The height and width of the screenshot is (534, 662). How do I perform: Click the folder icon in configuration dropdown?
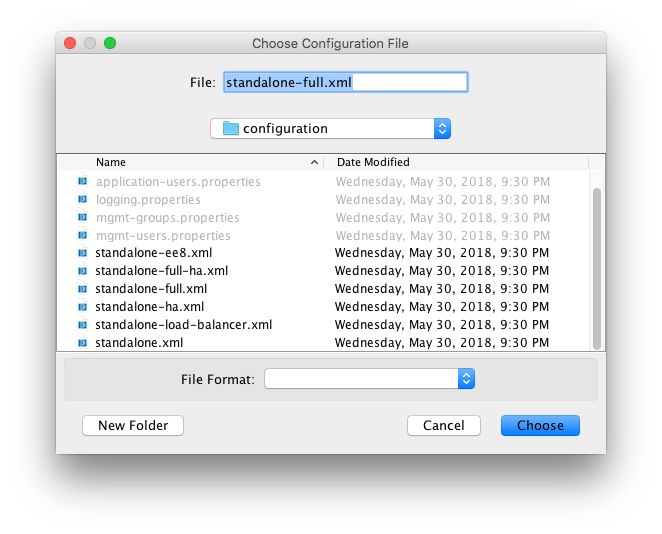231,128
